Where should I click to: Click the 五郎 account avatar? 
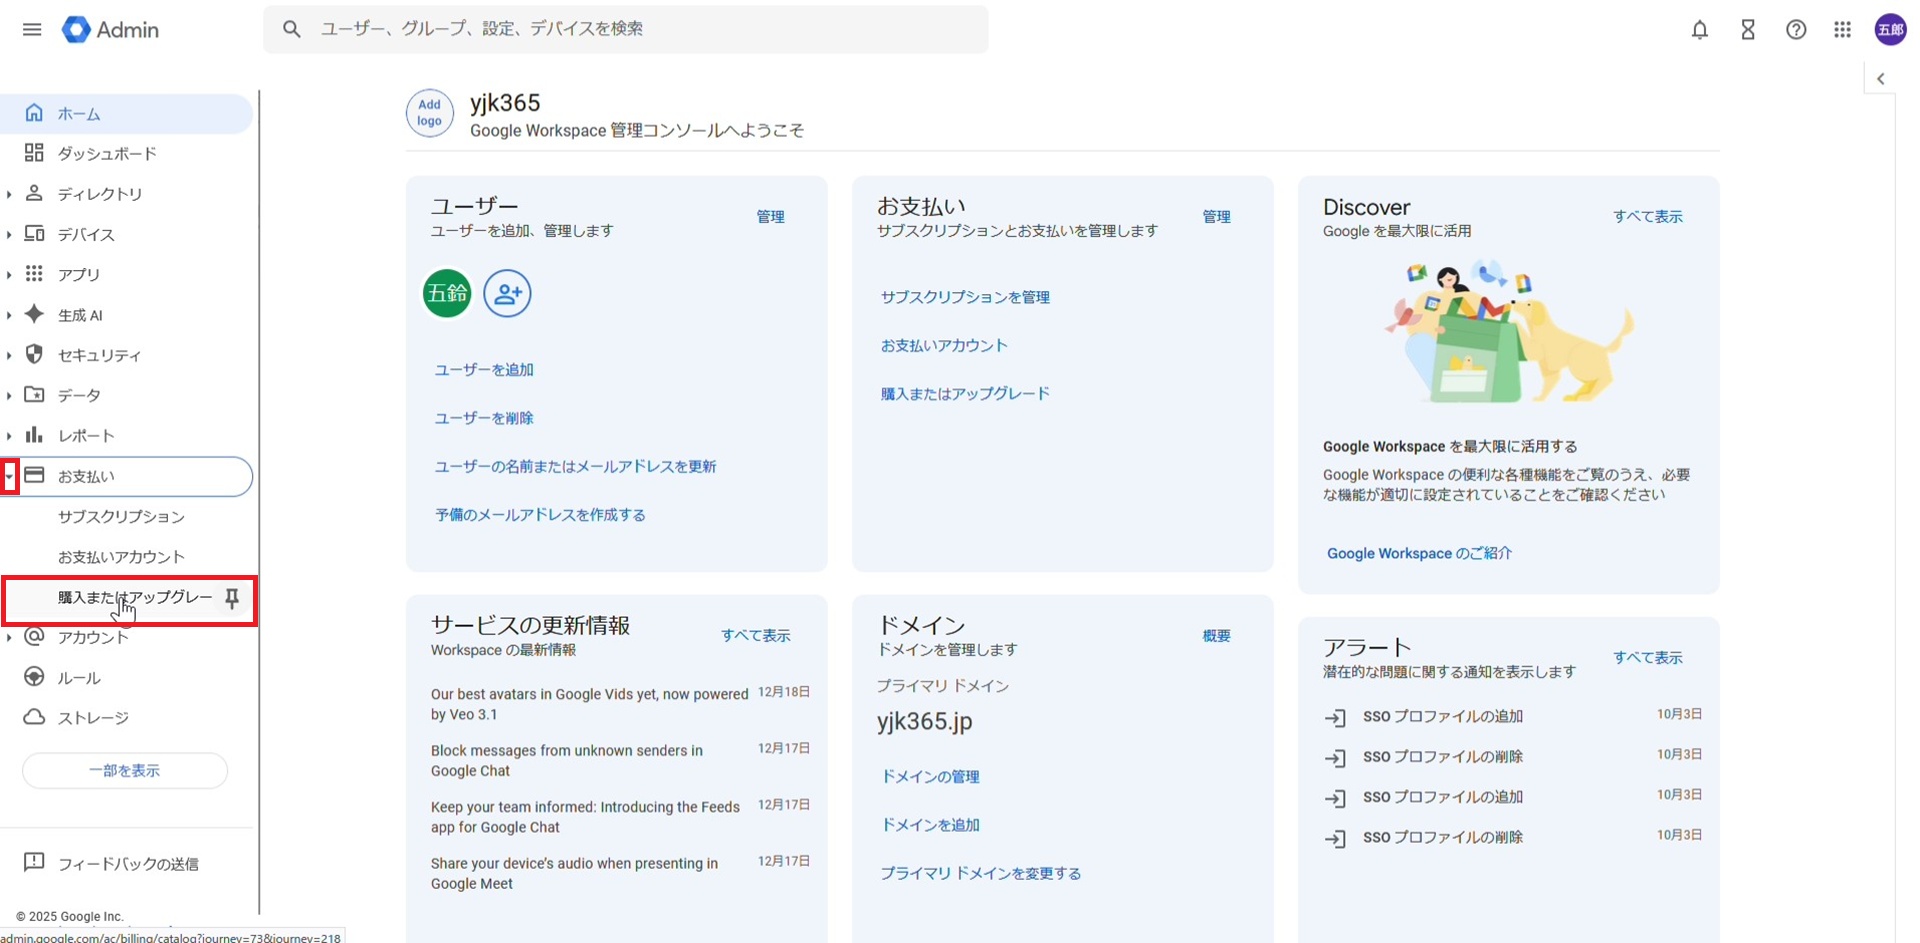1890,30
